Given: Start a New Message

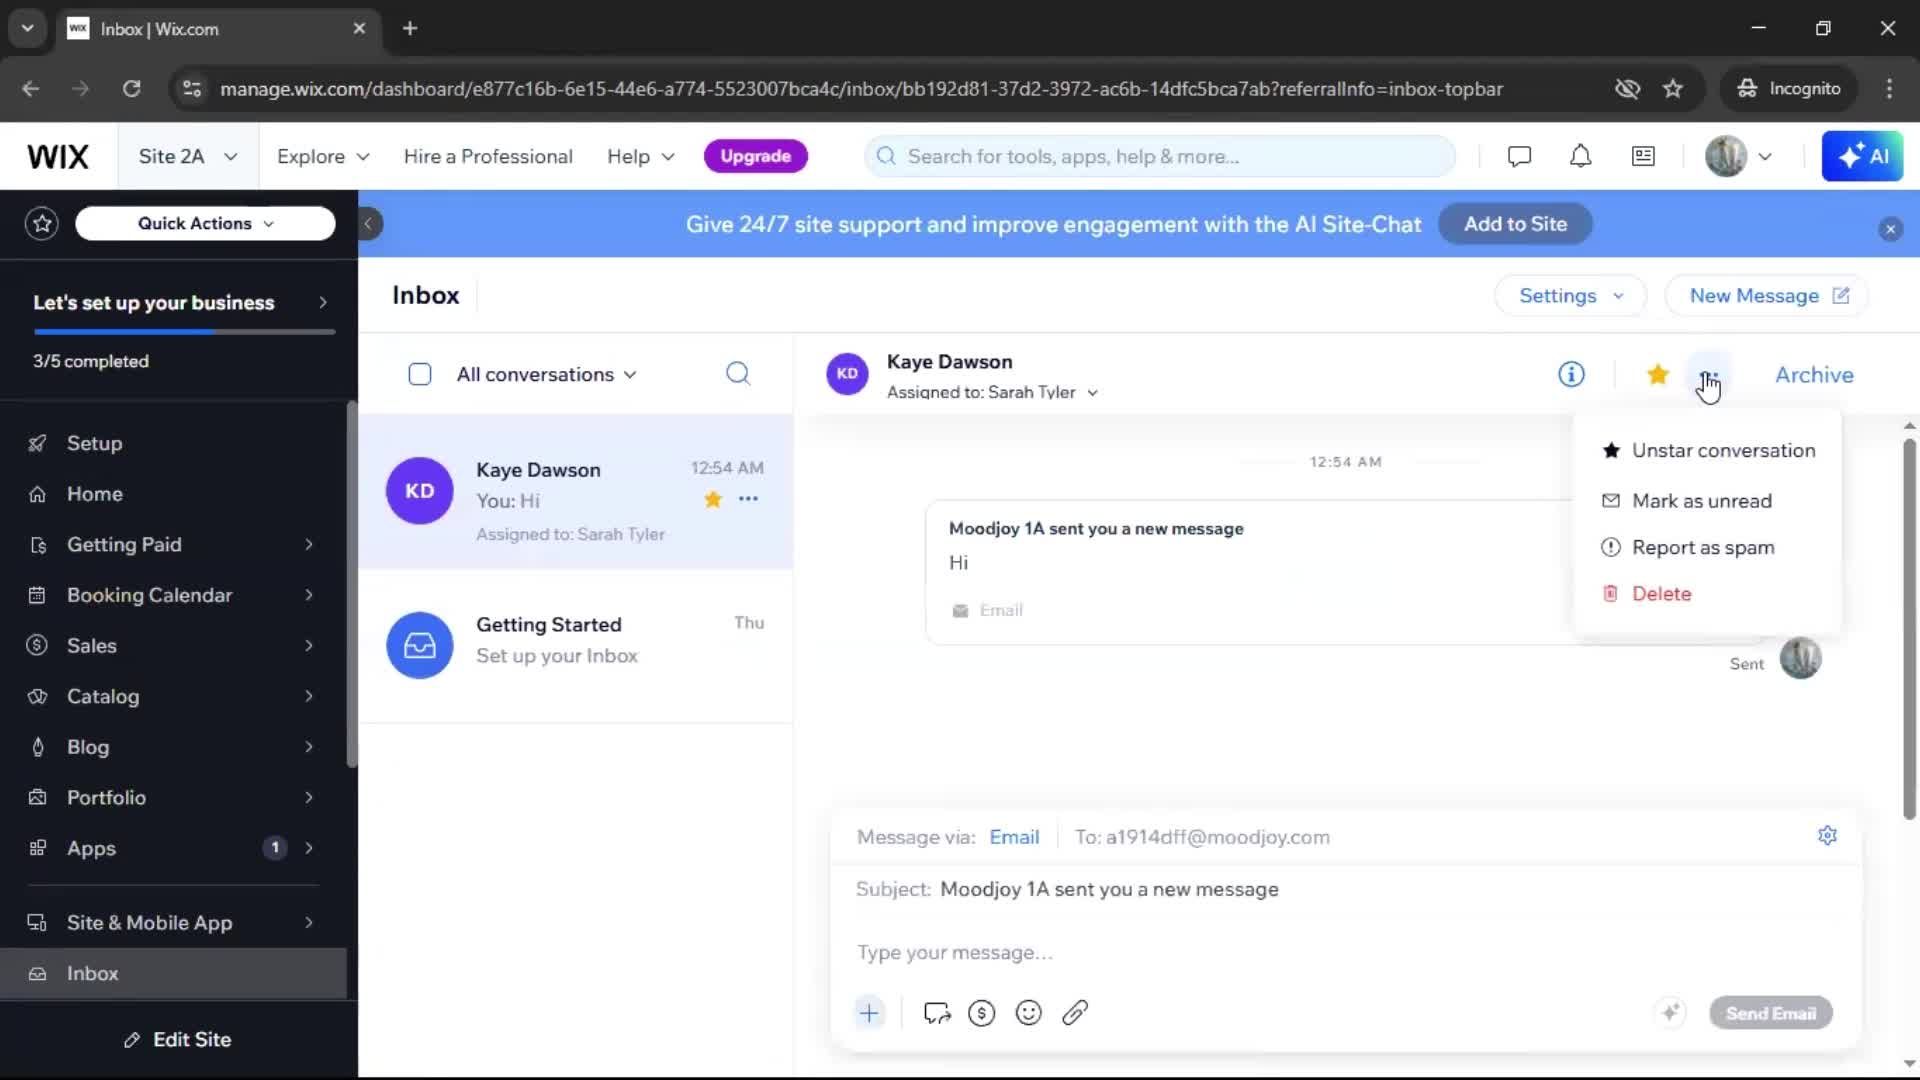Looking at the screenshot, I should click(1767, 296).
